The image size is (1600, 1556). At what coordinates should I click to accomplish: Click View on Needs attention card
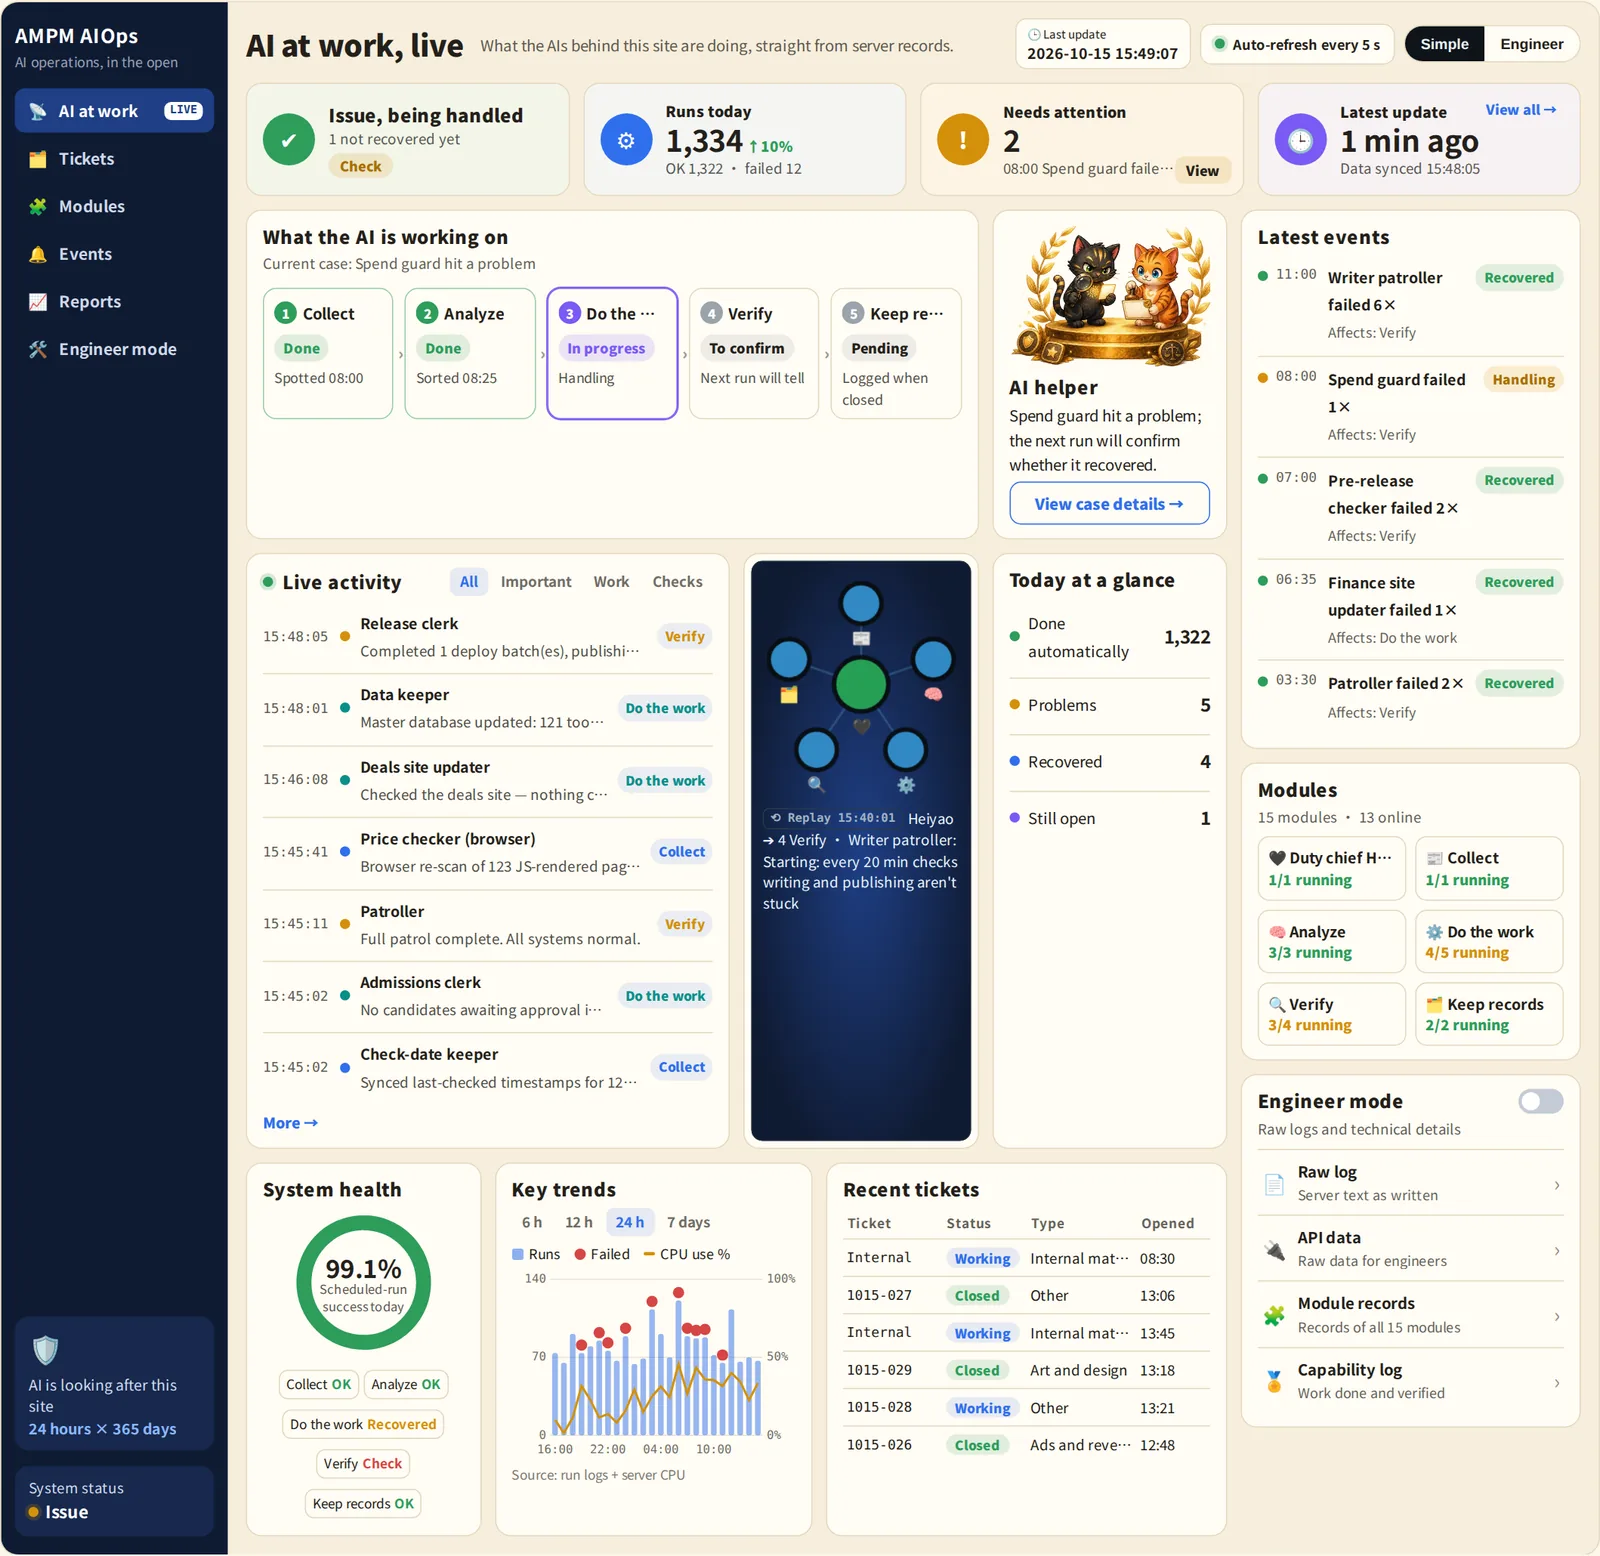(1202, 171)
